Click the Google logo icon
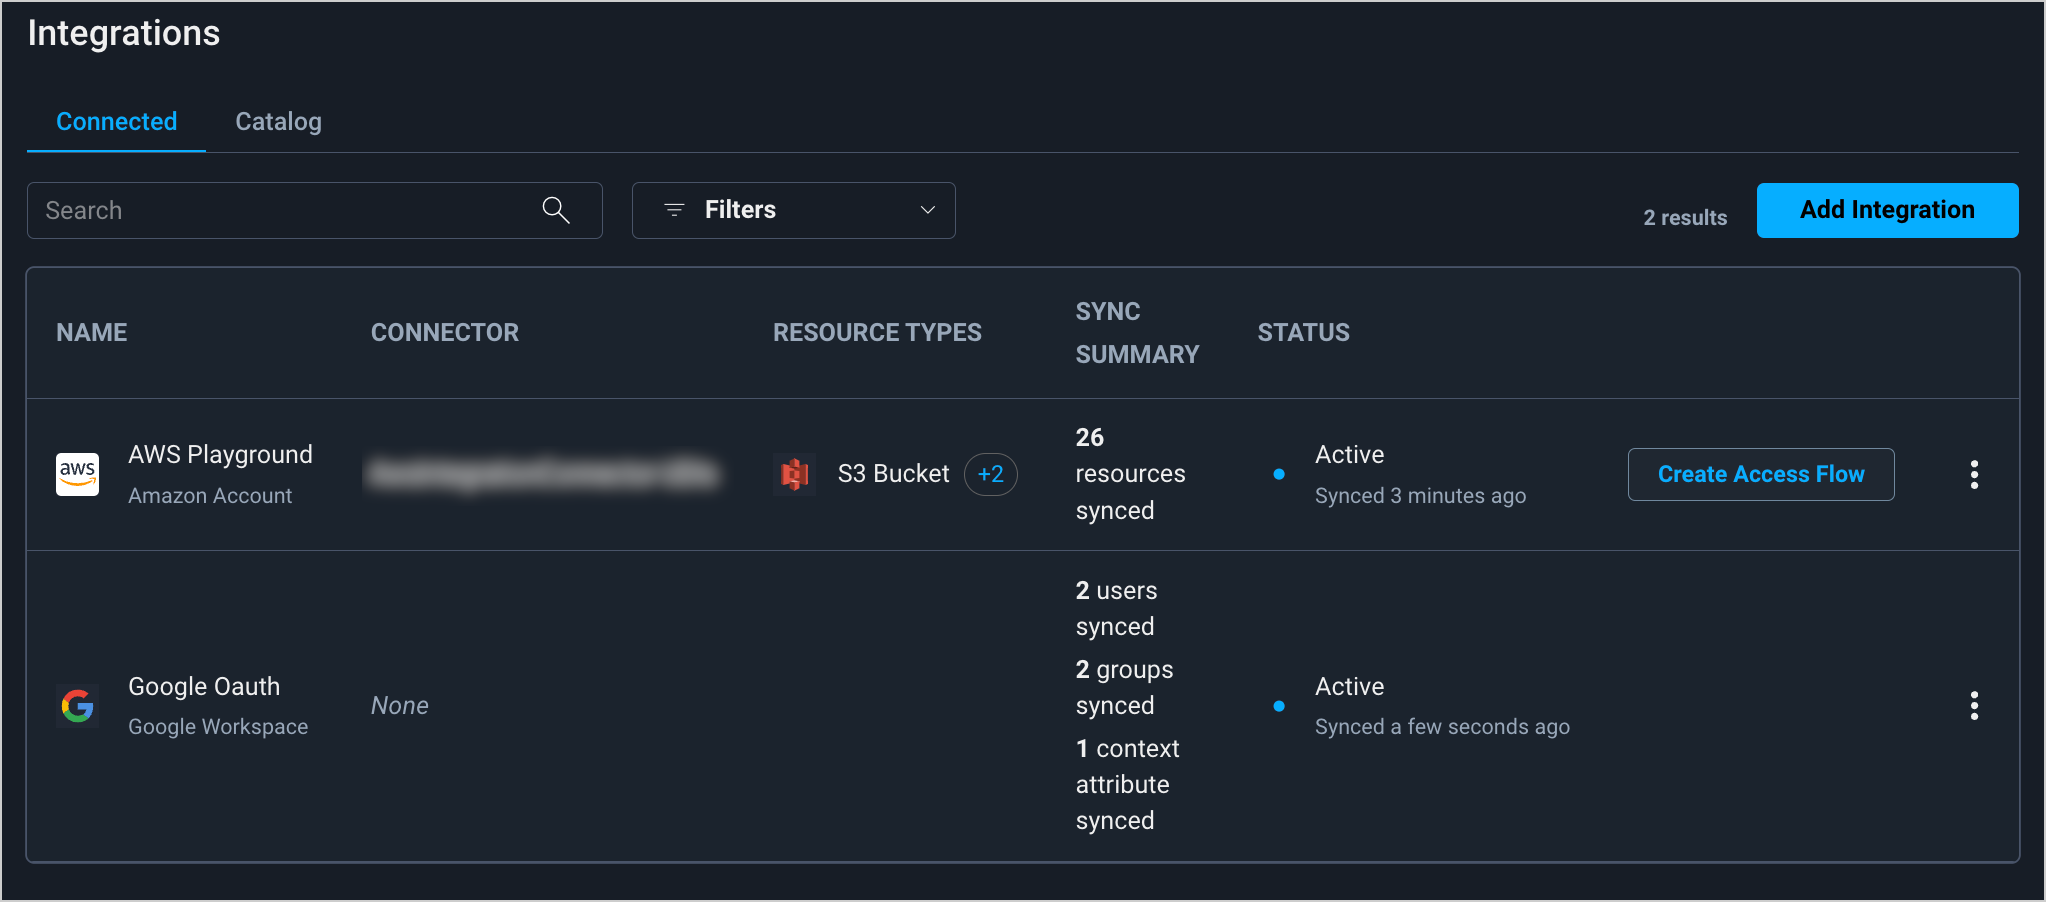 pos(77,706)
